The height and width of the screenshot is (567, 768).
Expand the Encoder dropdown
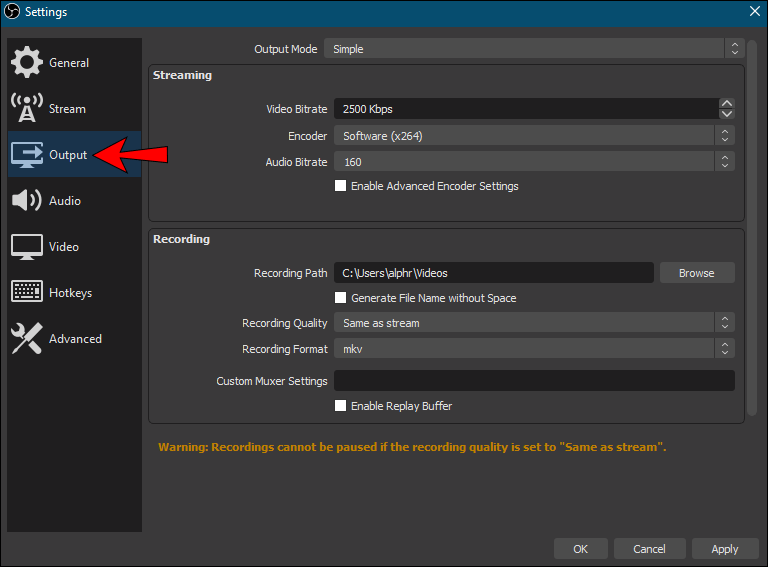click(x=534, y=136)
